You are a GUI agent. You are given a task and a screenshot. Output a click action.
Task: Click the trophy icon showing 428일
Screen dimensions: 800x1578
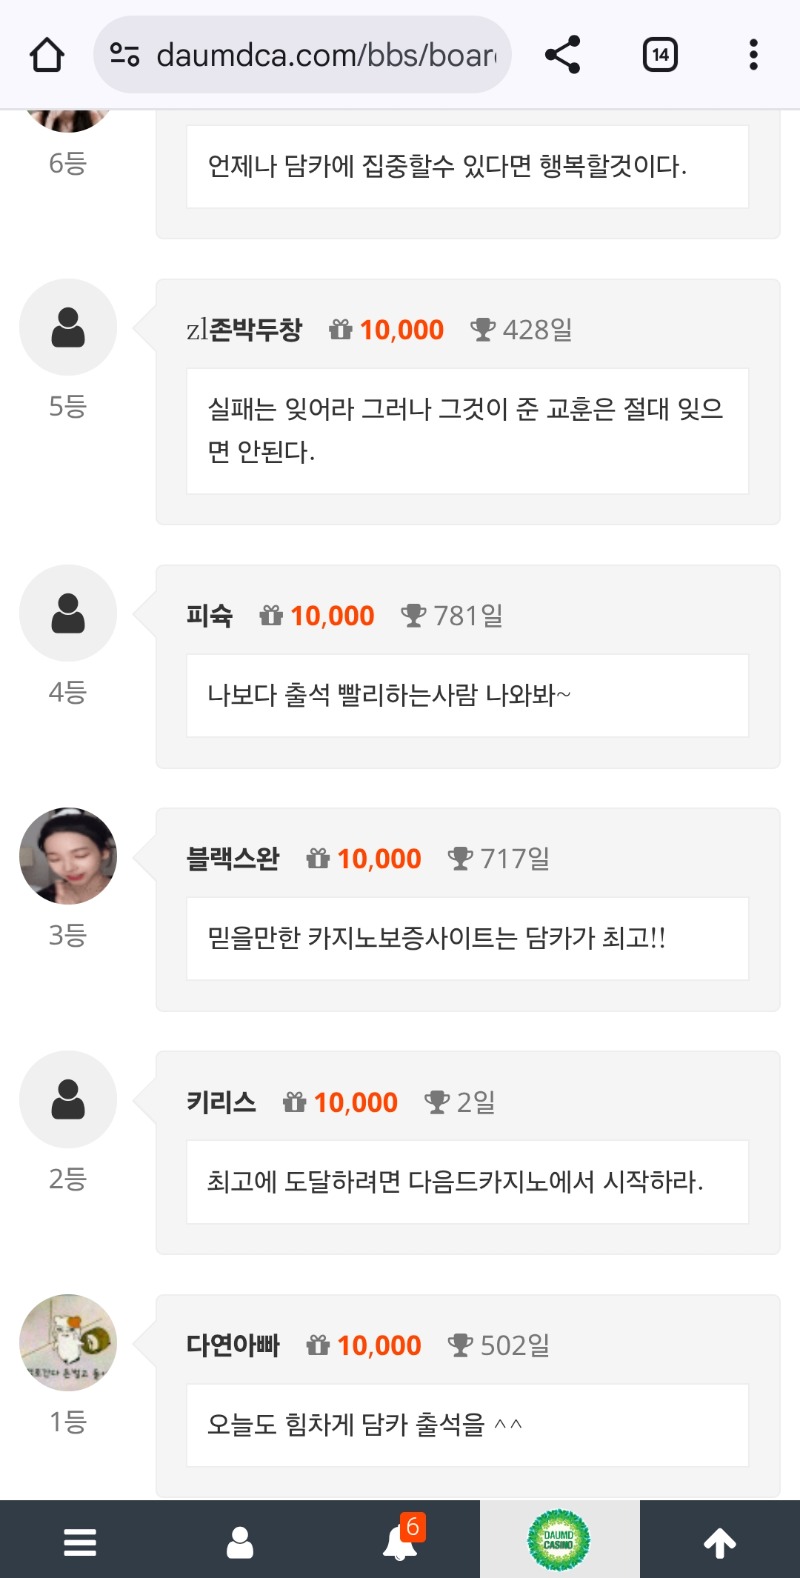(x=483, y=330)
